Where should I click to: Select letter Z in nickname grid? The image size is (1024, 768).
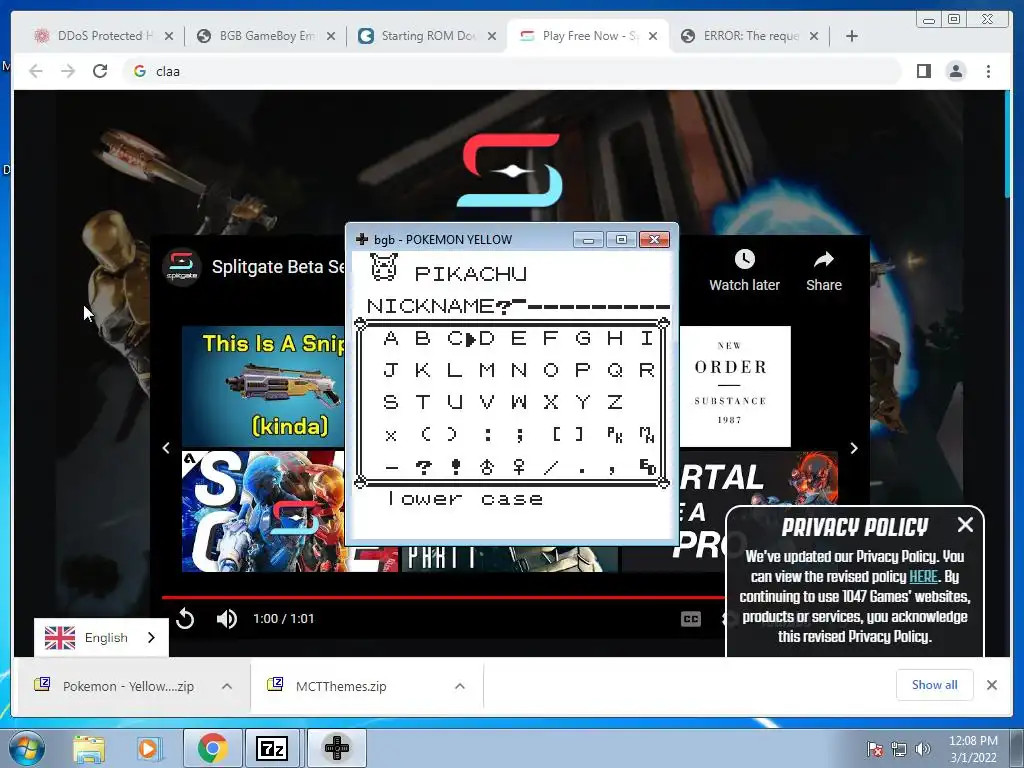coord(615,402)
